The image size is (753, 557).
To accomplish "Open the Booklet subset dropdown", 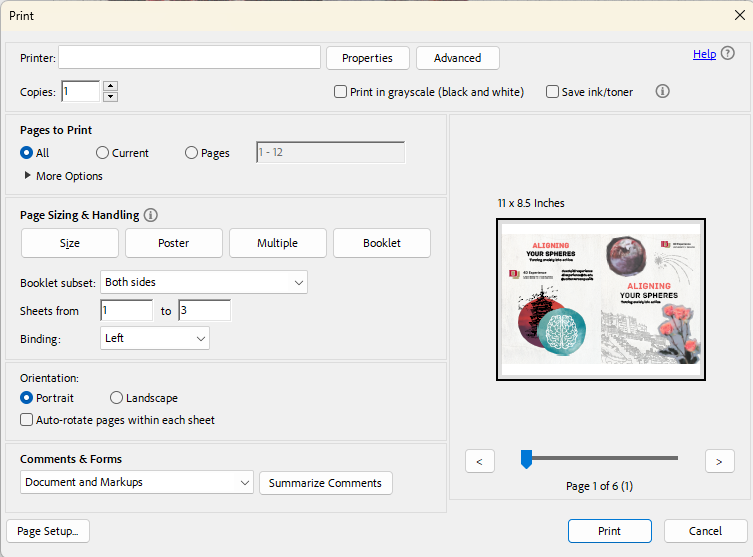I will point(204,283).
